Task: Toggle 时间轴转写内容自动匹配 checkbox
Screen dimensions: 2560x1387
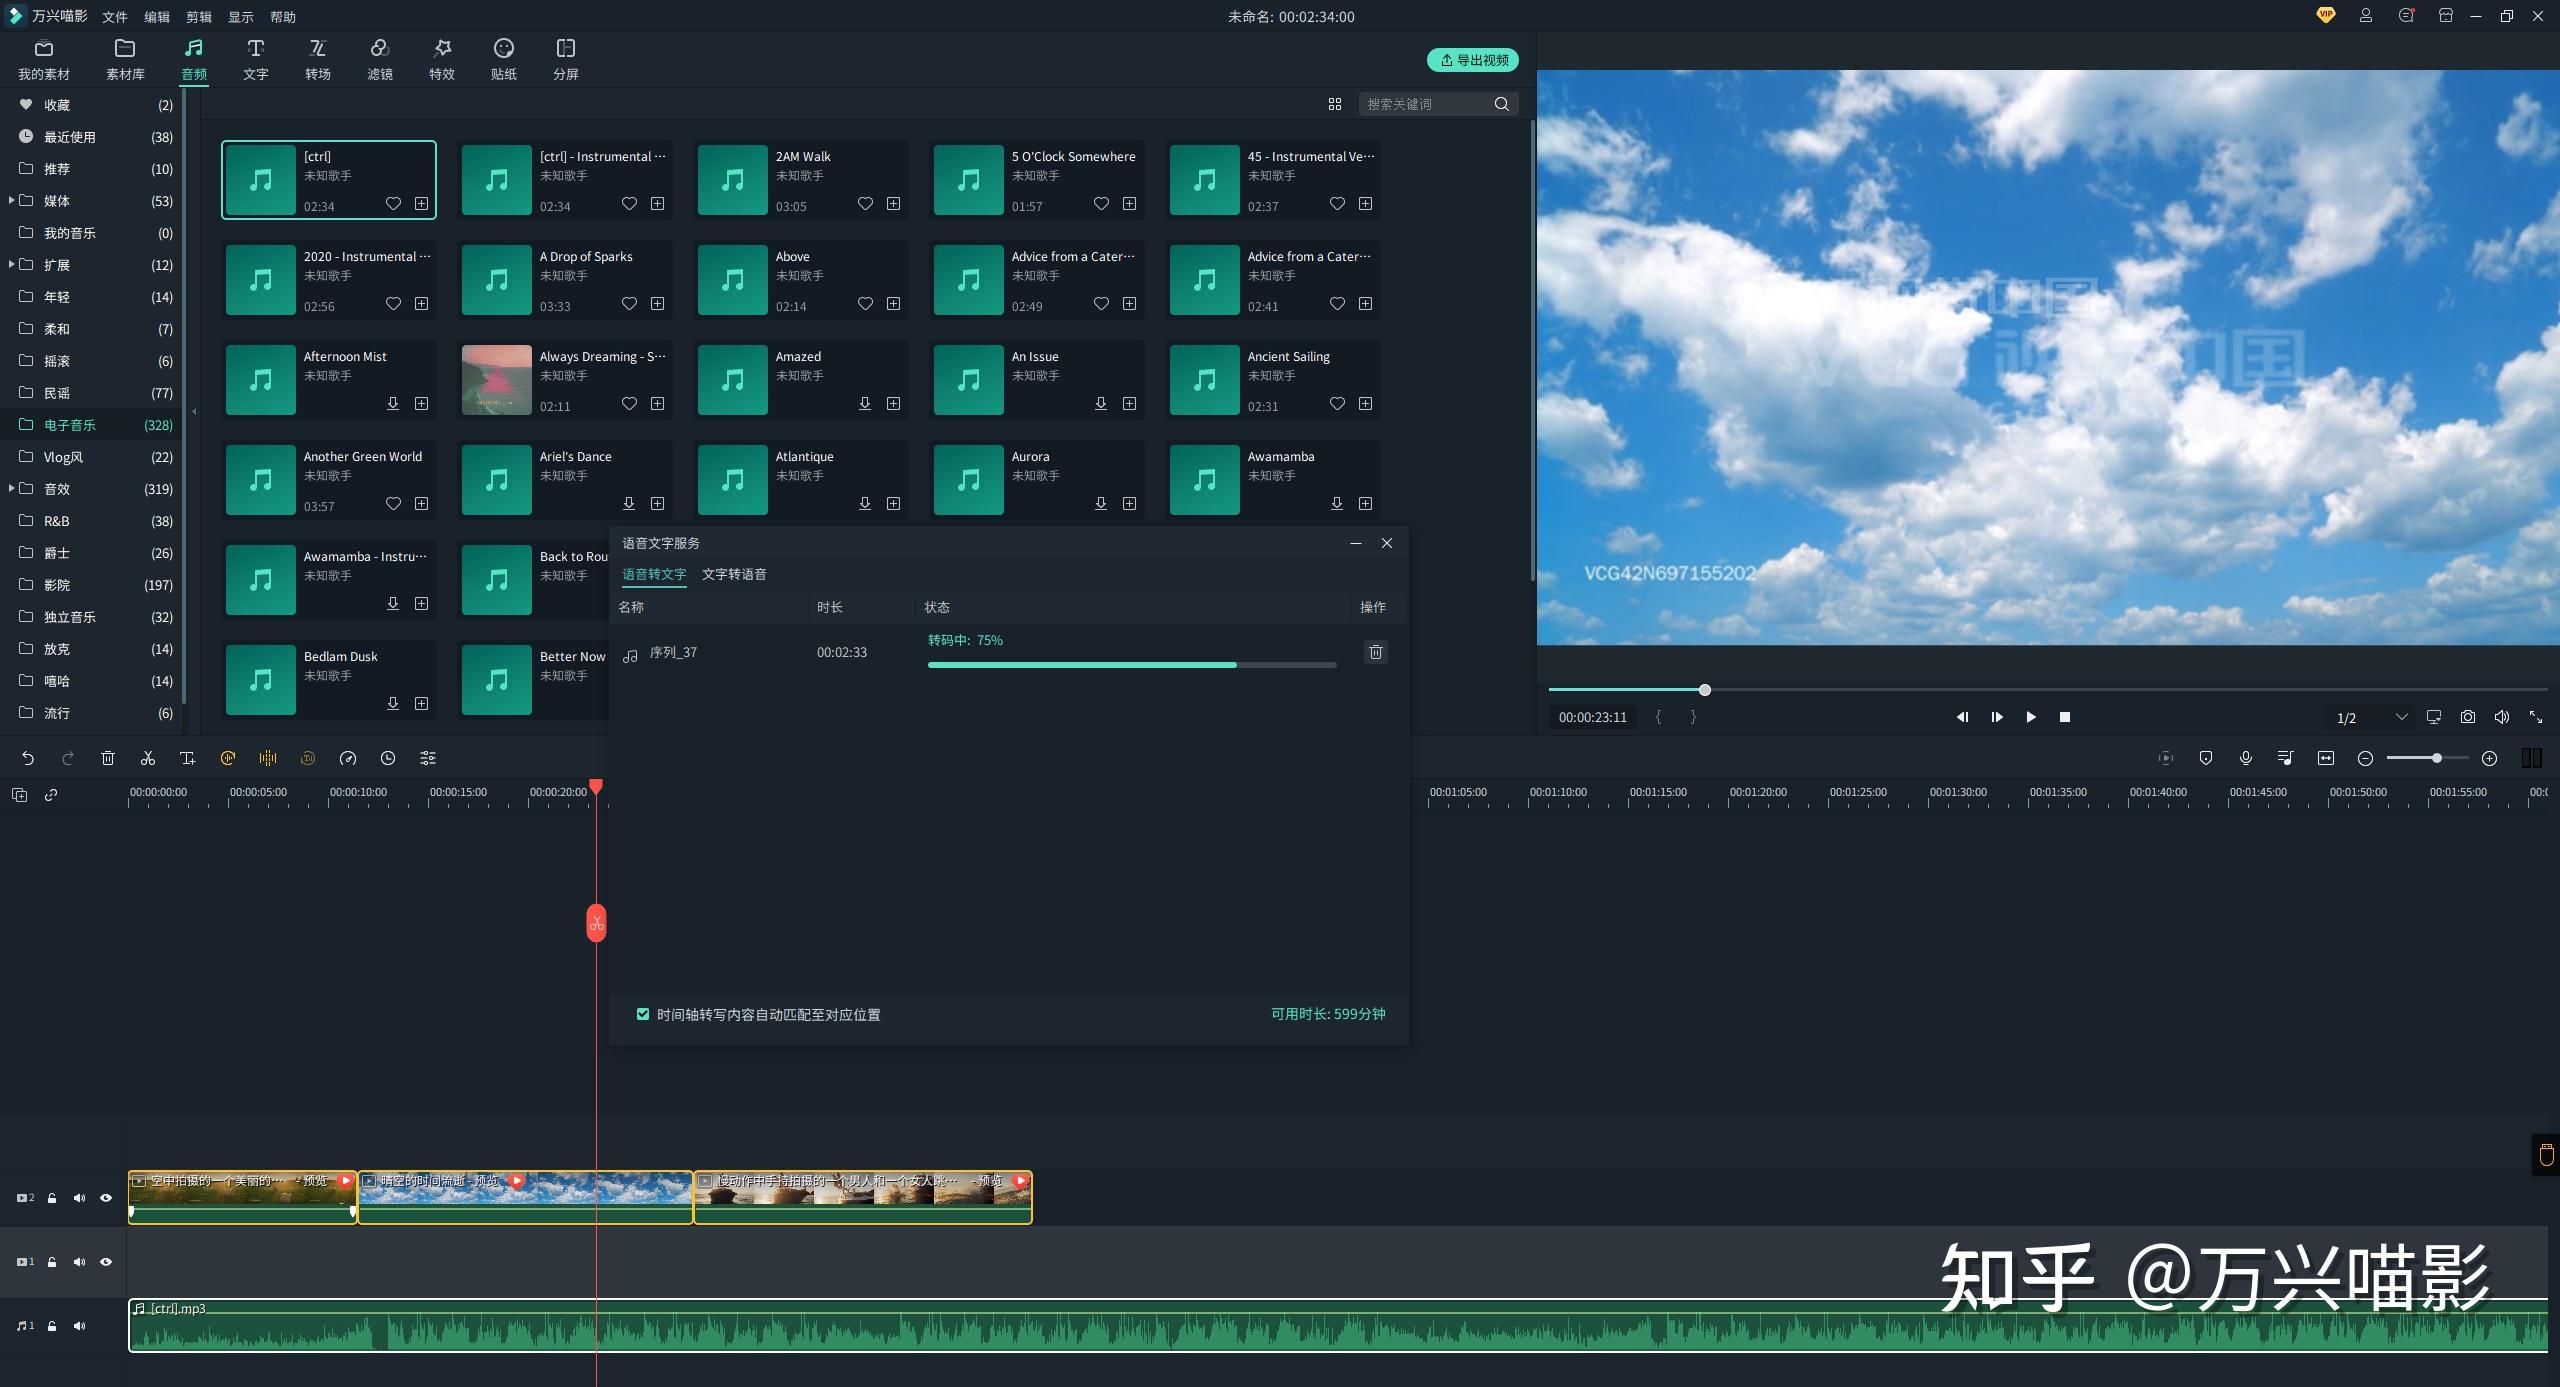Action: (643, 1014)
